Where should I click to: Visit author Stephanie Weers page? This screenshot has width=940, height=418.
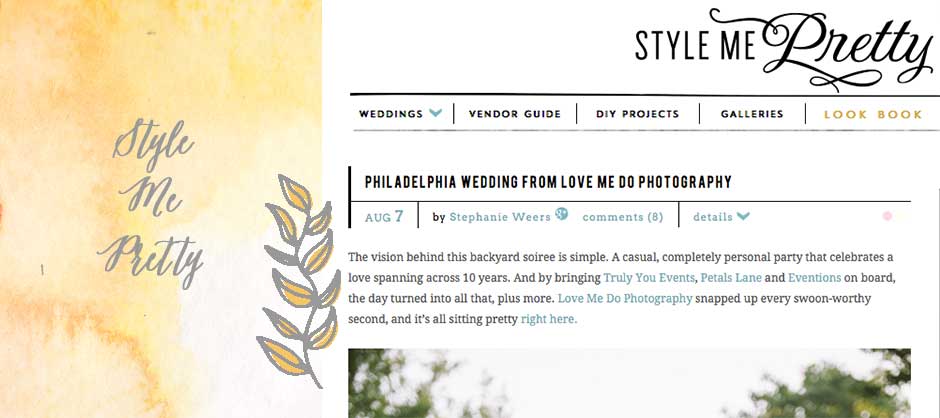click(499, 217)
